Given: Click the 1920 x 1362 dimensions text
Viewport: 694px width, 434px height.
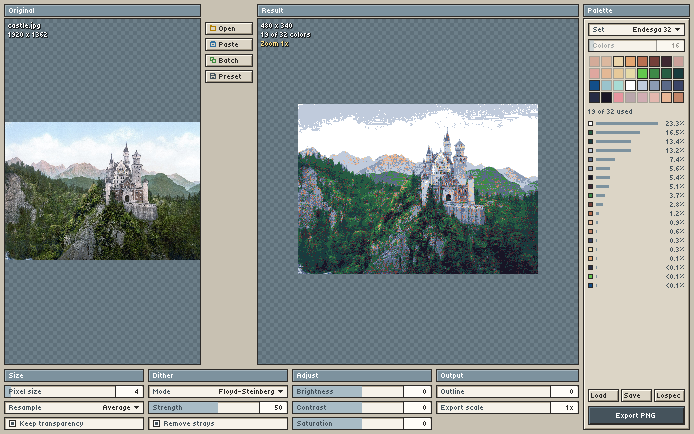Looking at the screenshot, I should click(27, 35).
